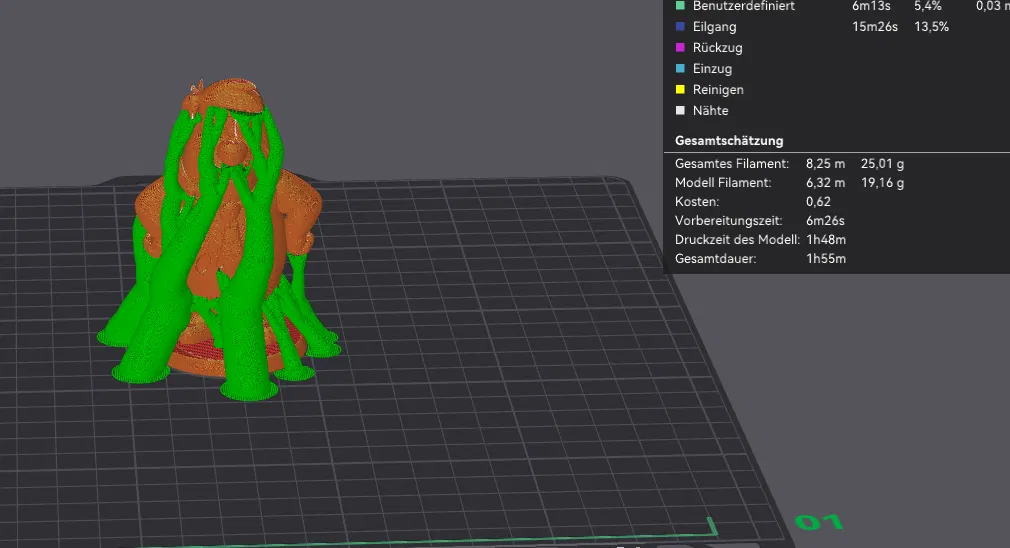Click the white Nähte color swatch

click(680, 110)
